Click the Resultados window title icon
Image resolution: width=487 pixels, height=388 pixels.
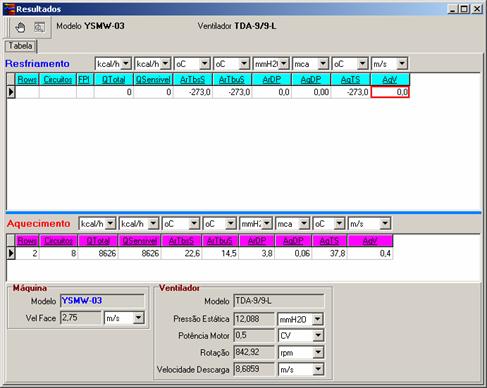pos(9,9)
